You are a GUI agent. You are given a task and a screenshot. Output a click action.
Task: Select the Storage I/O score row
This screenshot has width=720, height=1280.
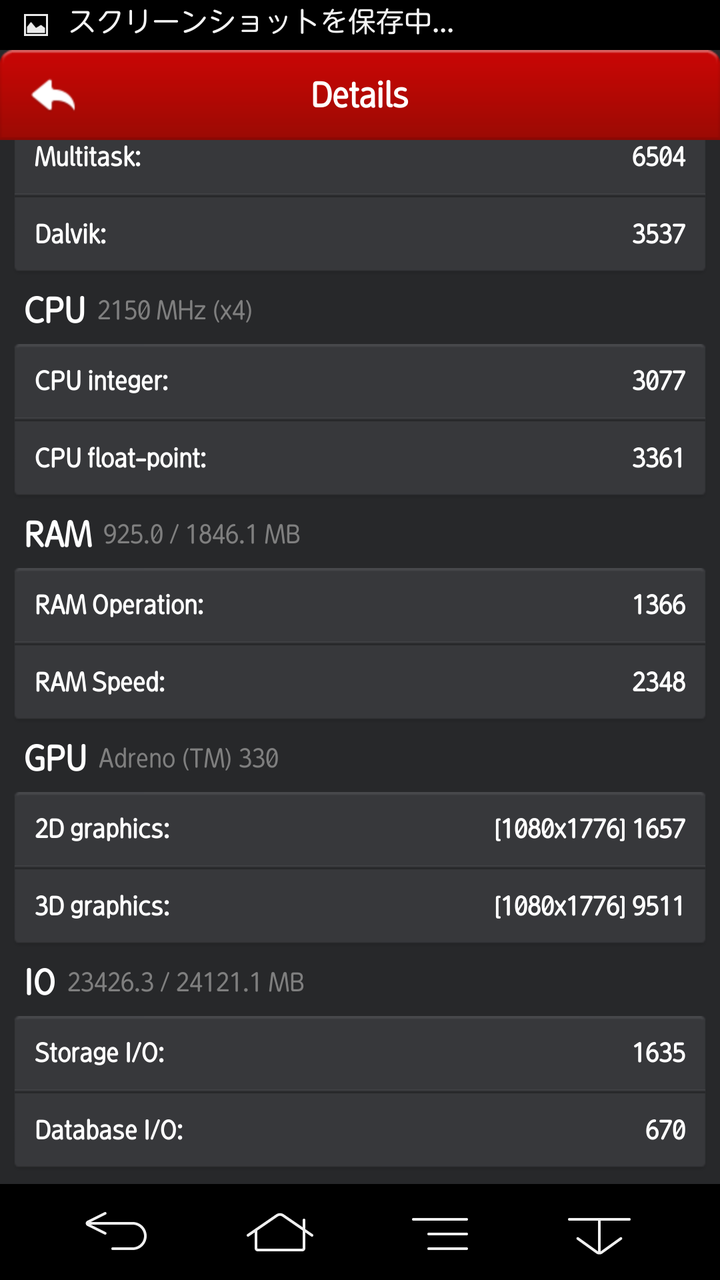360,1053
